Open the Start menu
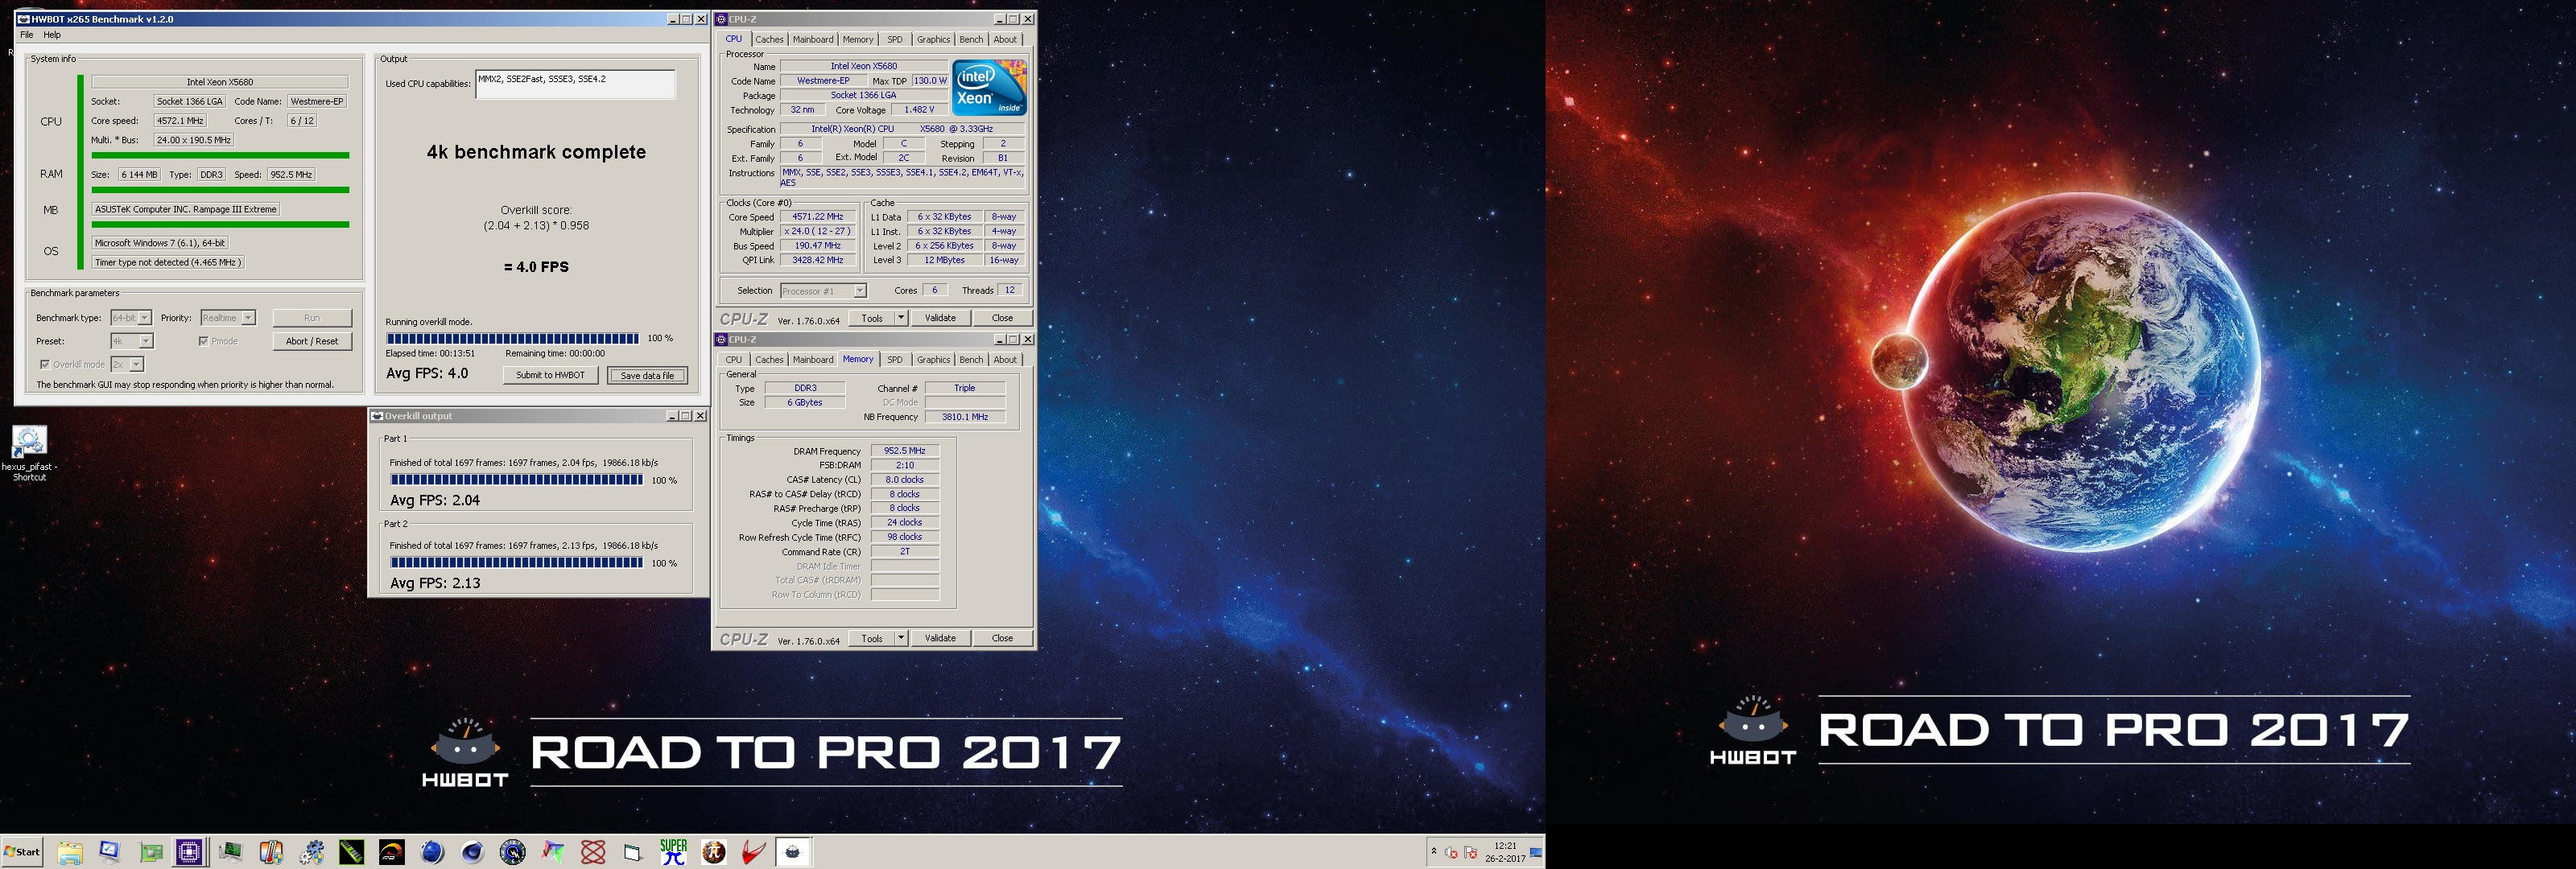 tap(22, 852)
